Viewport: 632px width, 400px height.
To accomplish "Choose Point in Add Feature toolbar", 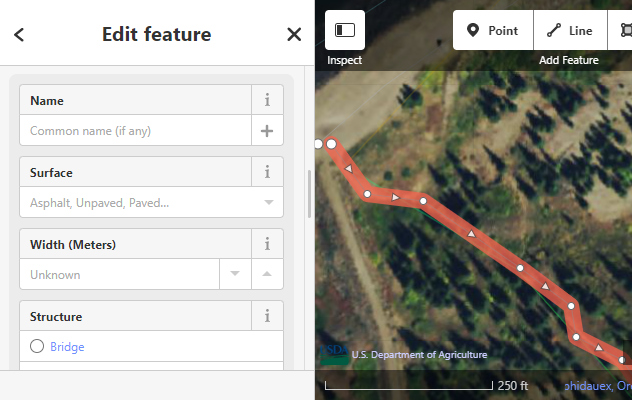I will pyautogui.click(x=493, y=30).
